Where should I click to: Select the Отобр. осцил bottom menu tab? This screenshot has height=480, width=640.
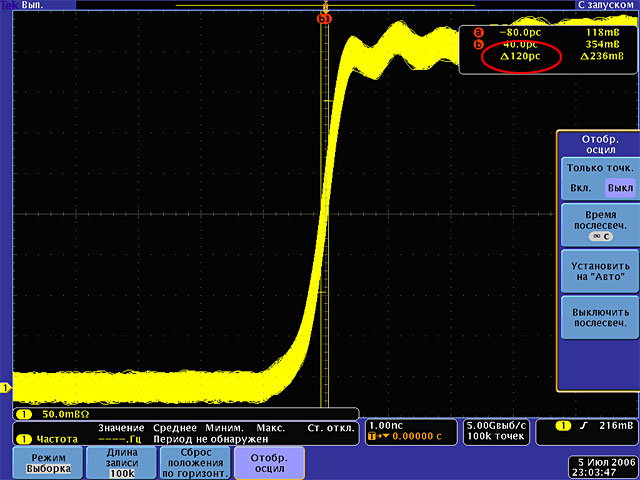(x=269, y=463)
